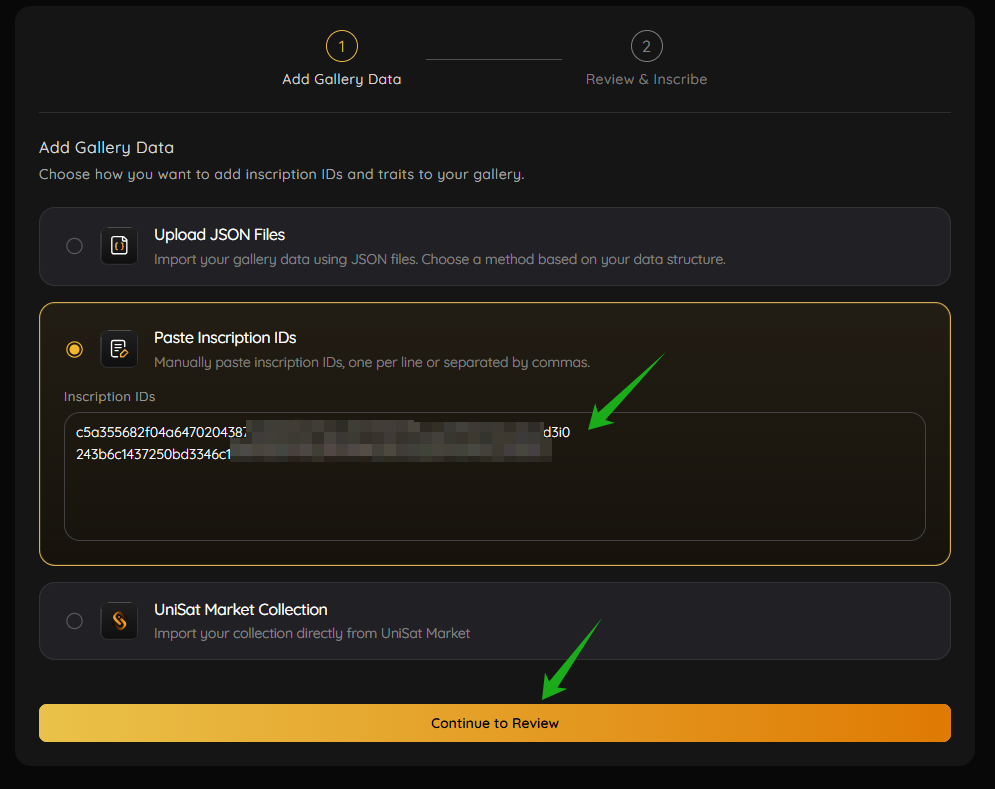Click the Upload JSON Files option title
The height and width of the screenshot is (789, 995).
click(x=219, y=235)
